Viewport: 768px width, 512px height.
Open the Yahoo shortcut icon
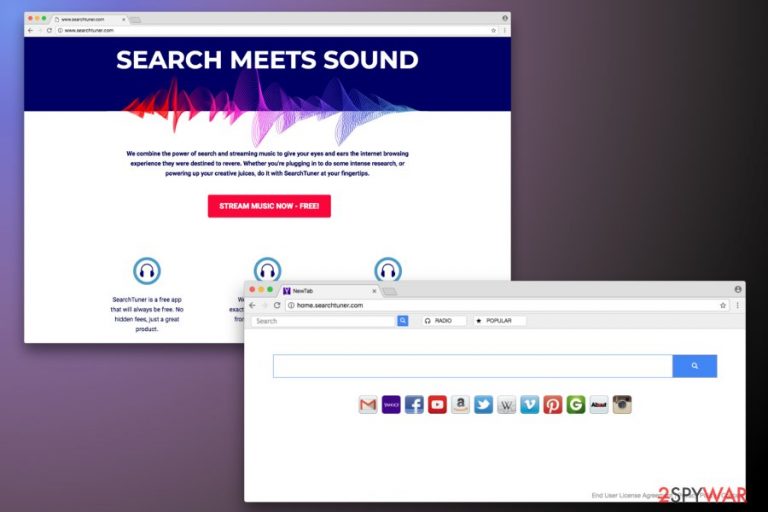pos(391,405)
